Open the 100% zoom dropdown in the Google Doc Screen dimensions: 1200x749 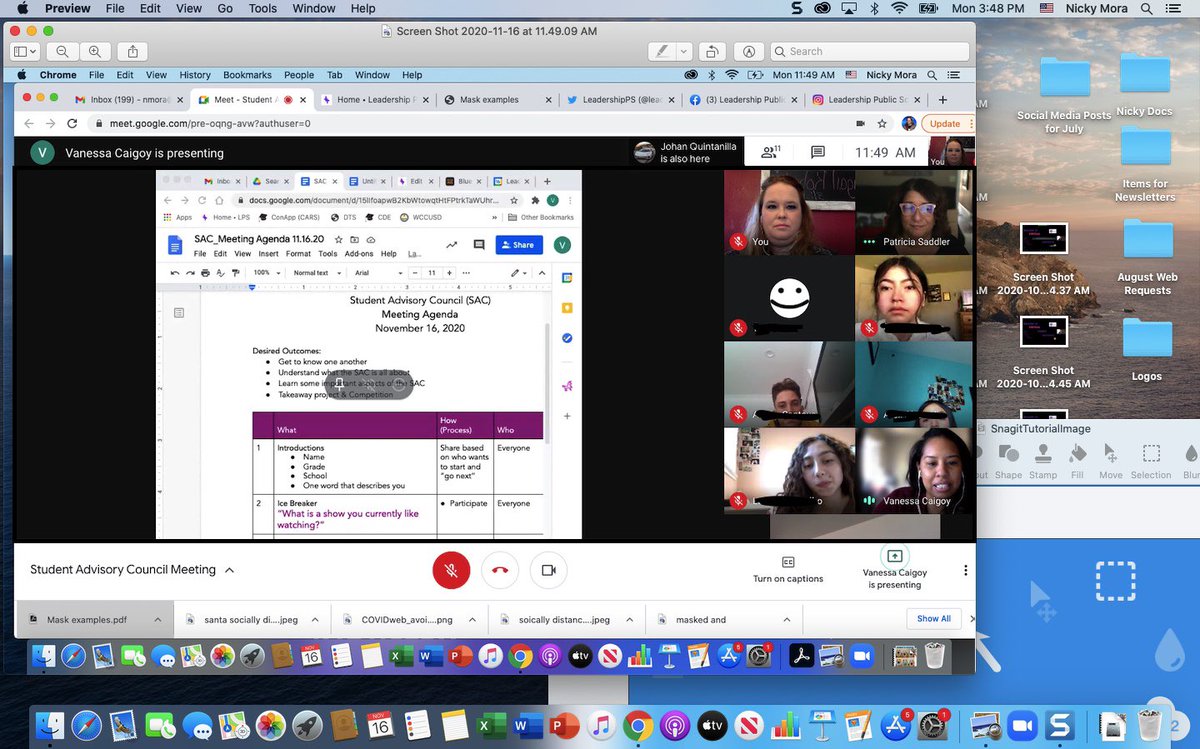[265, 272]
